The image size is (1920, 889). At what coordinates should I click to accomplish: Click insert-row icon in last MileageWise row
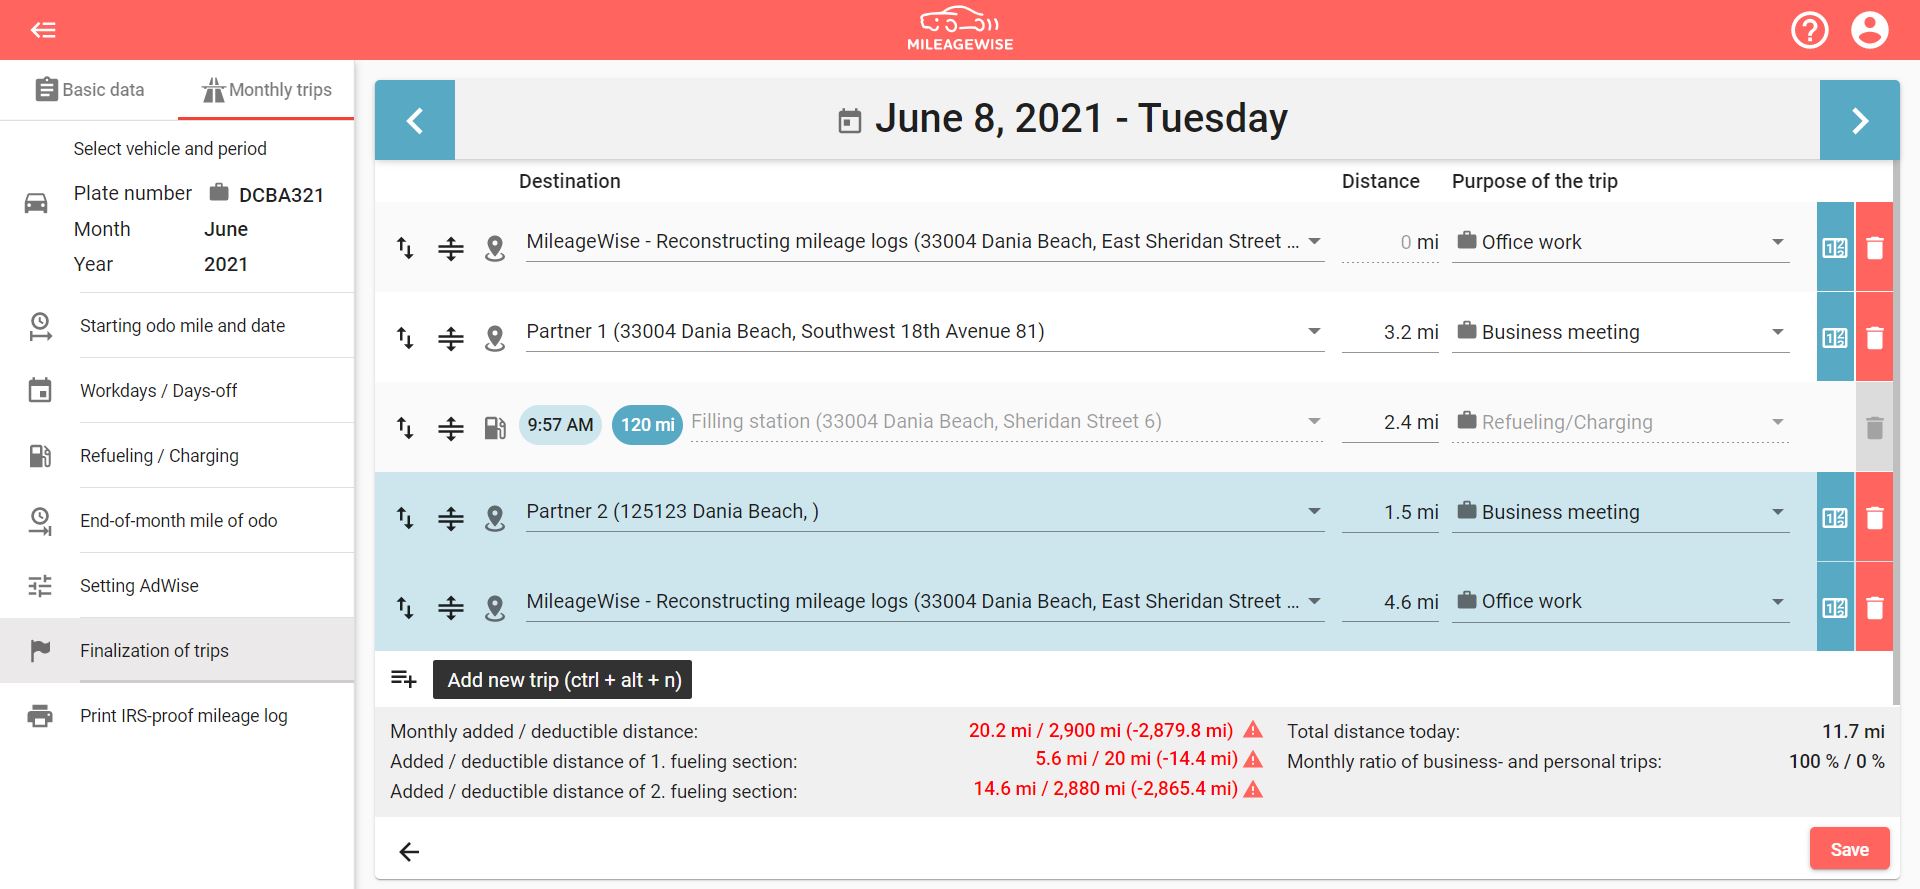(451, 608)
